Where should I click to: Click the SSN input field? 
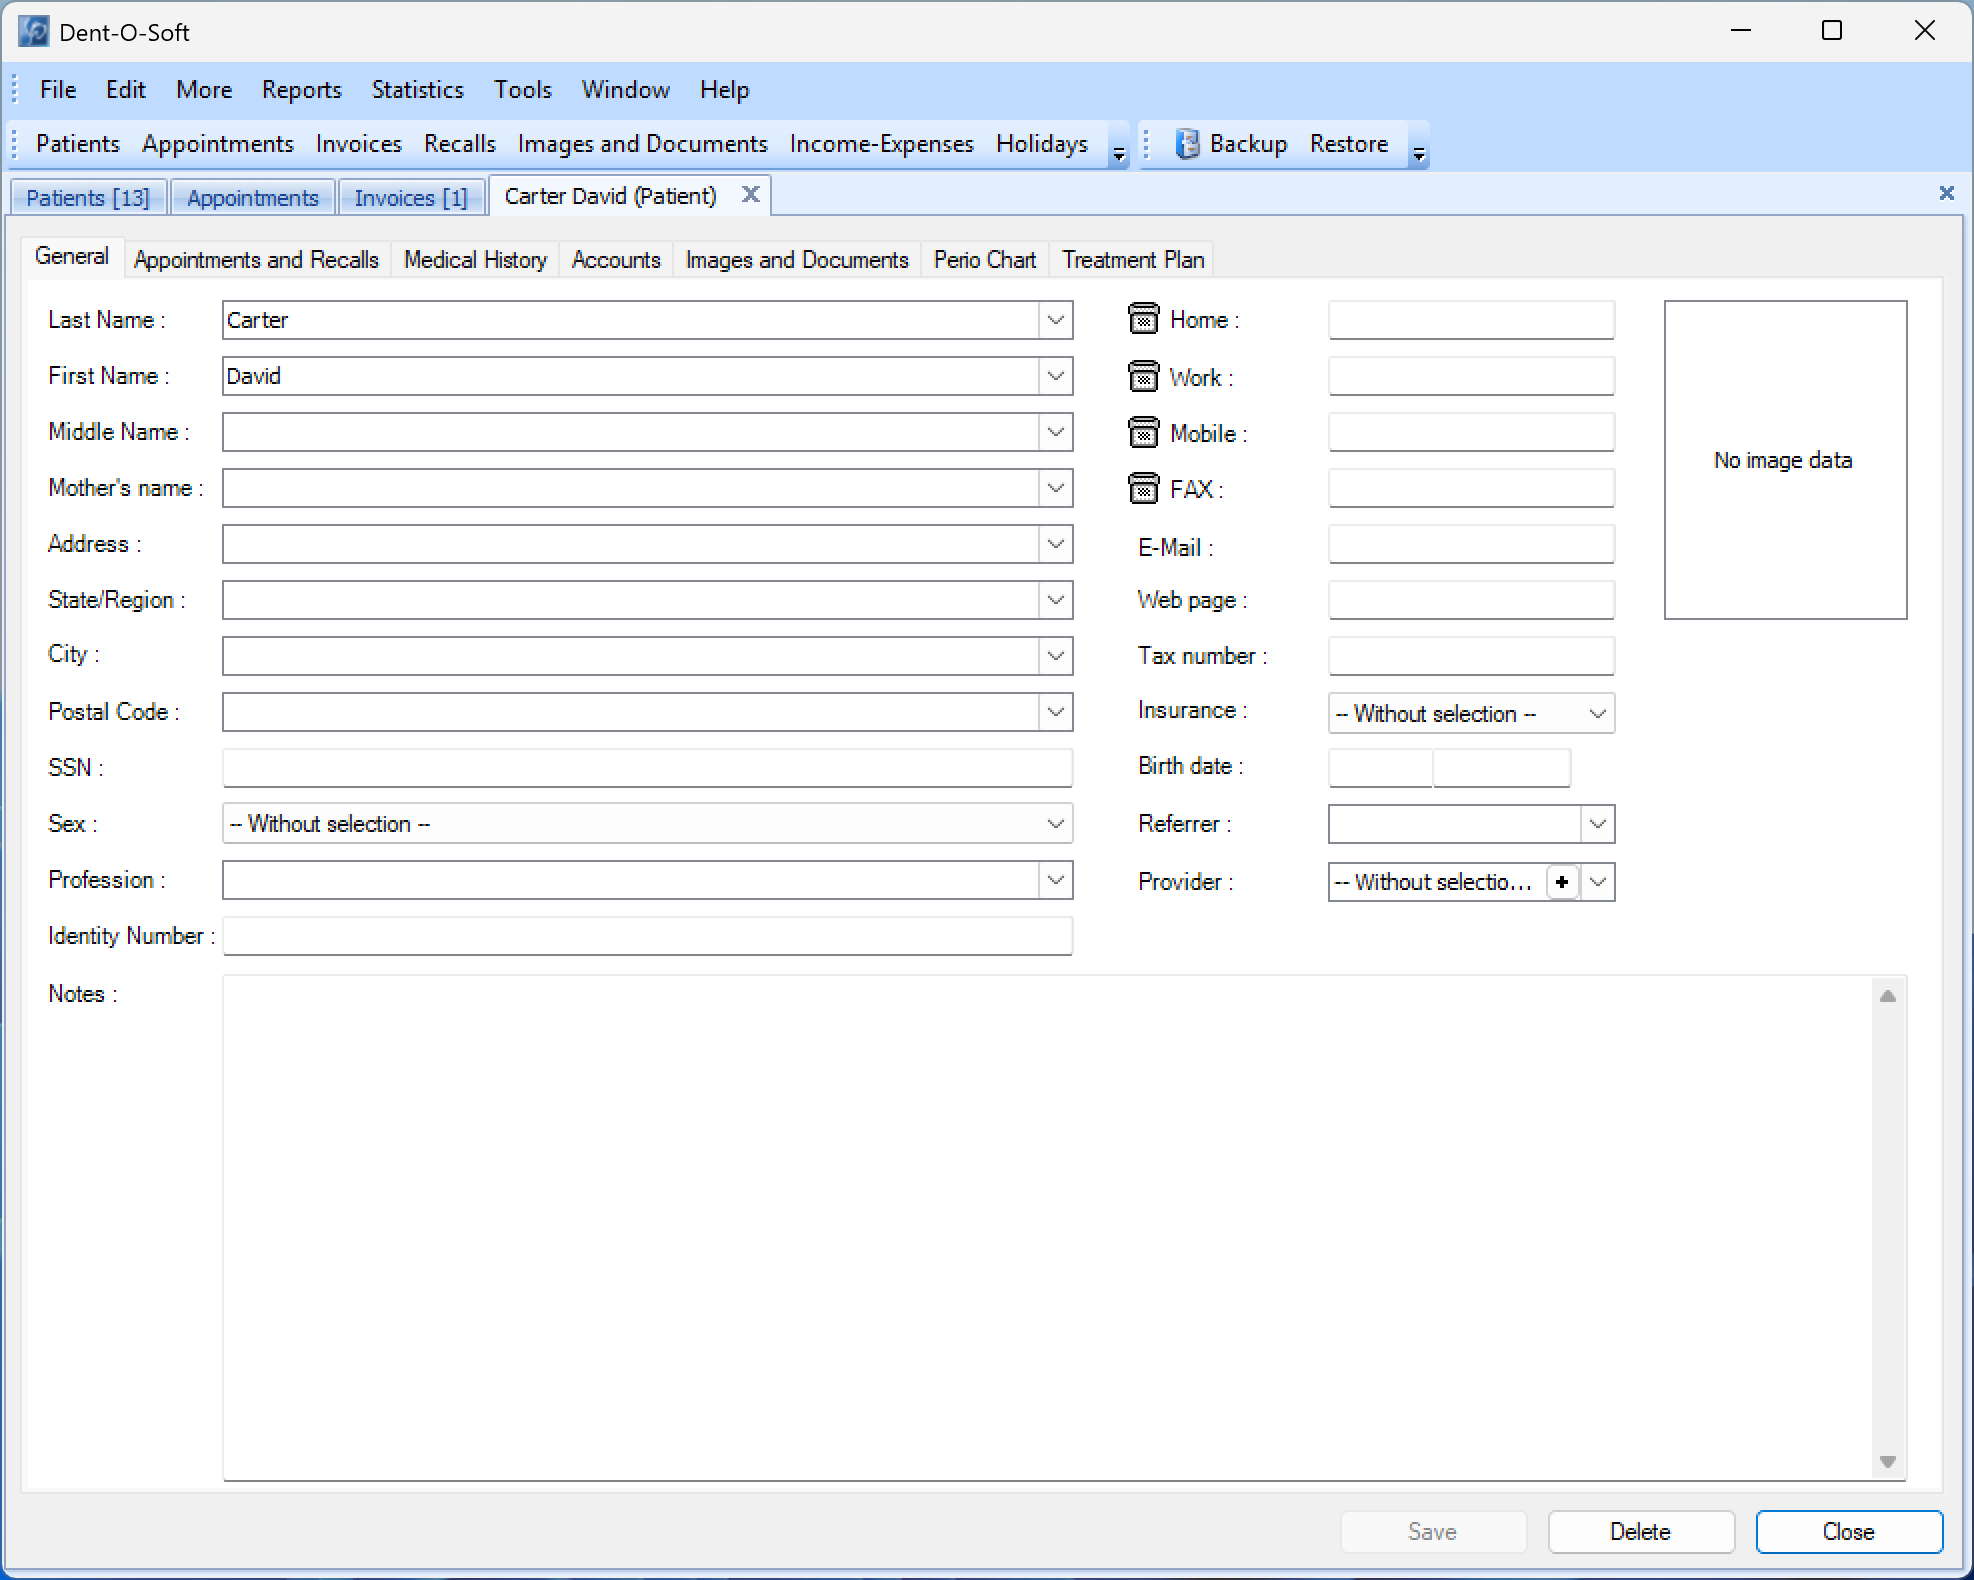pos(647,768)
